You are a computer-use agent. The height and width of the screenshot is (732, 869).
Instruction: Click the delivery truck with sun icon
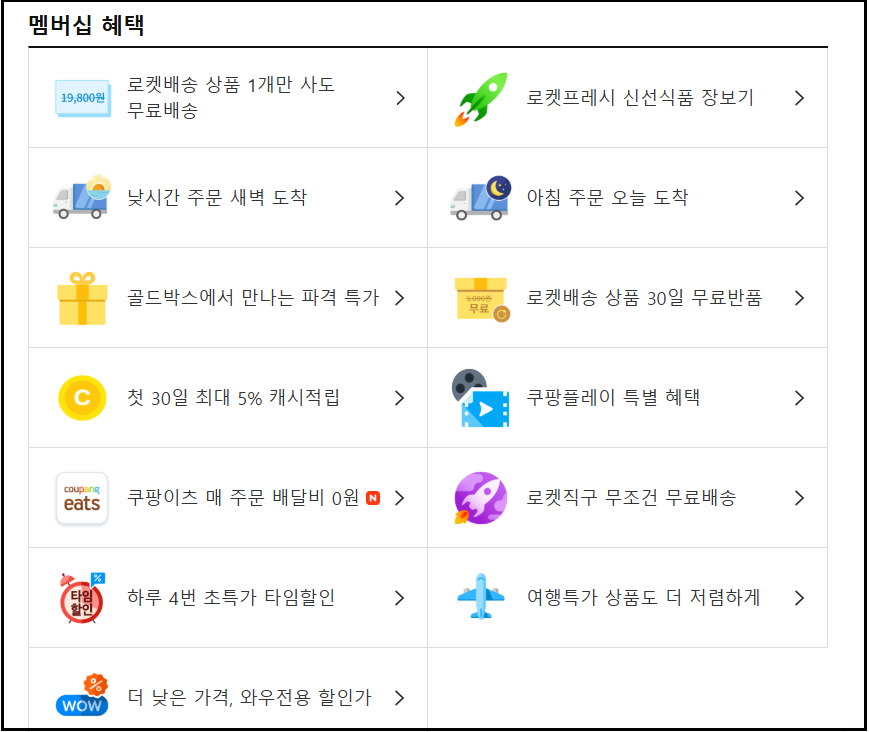(82, 197)
